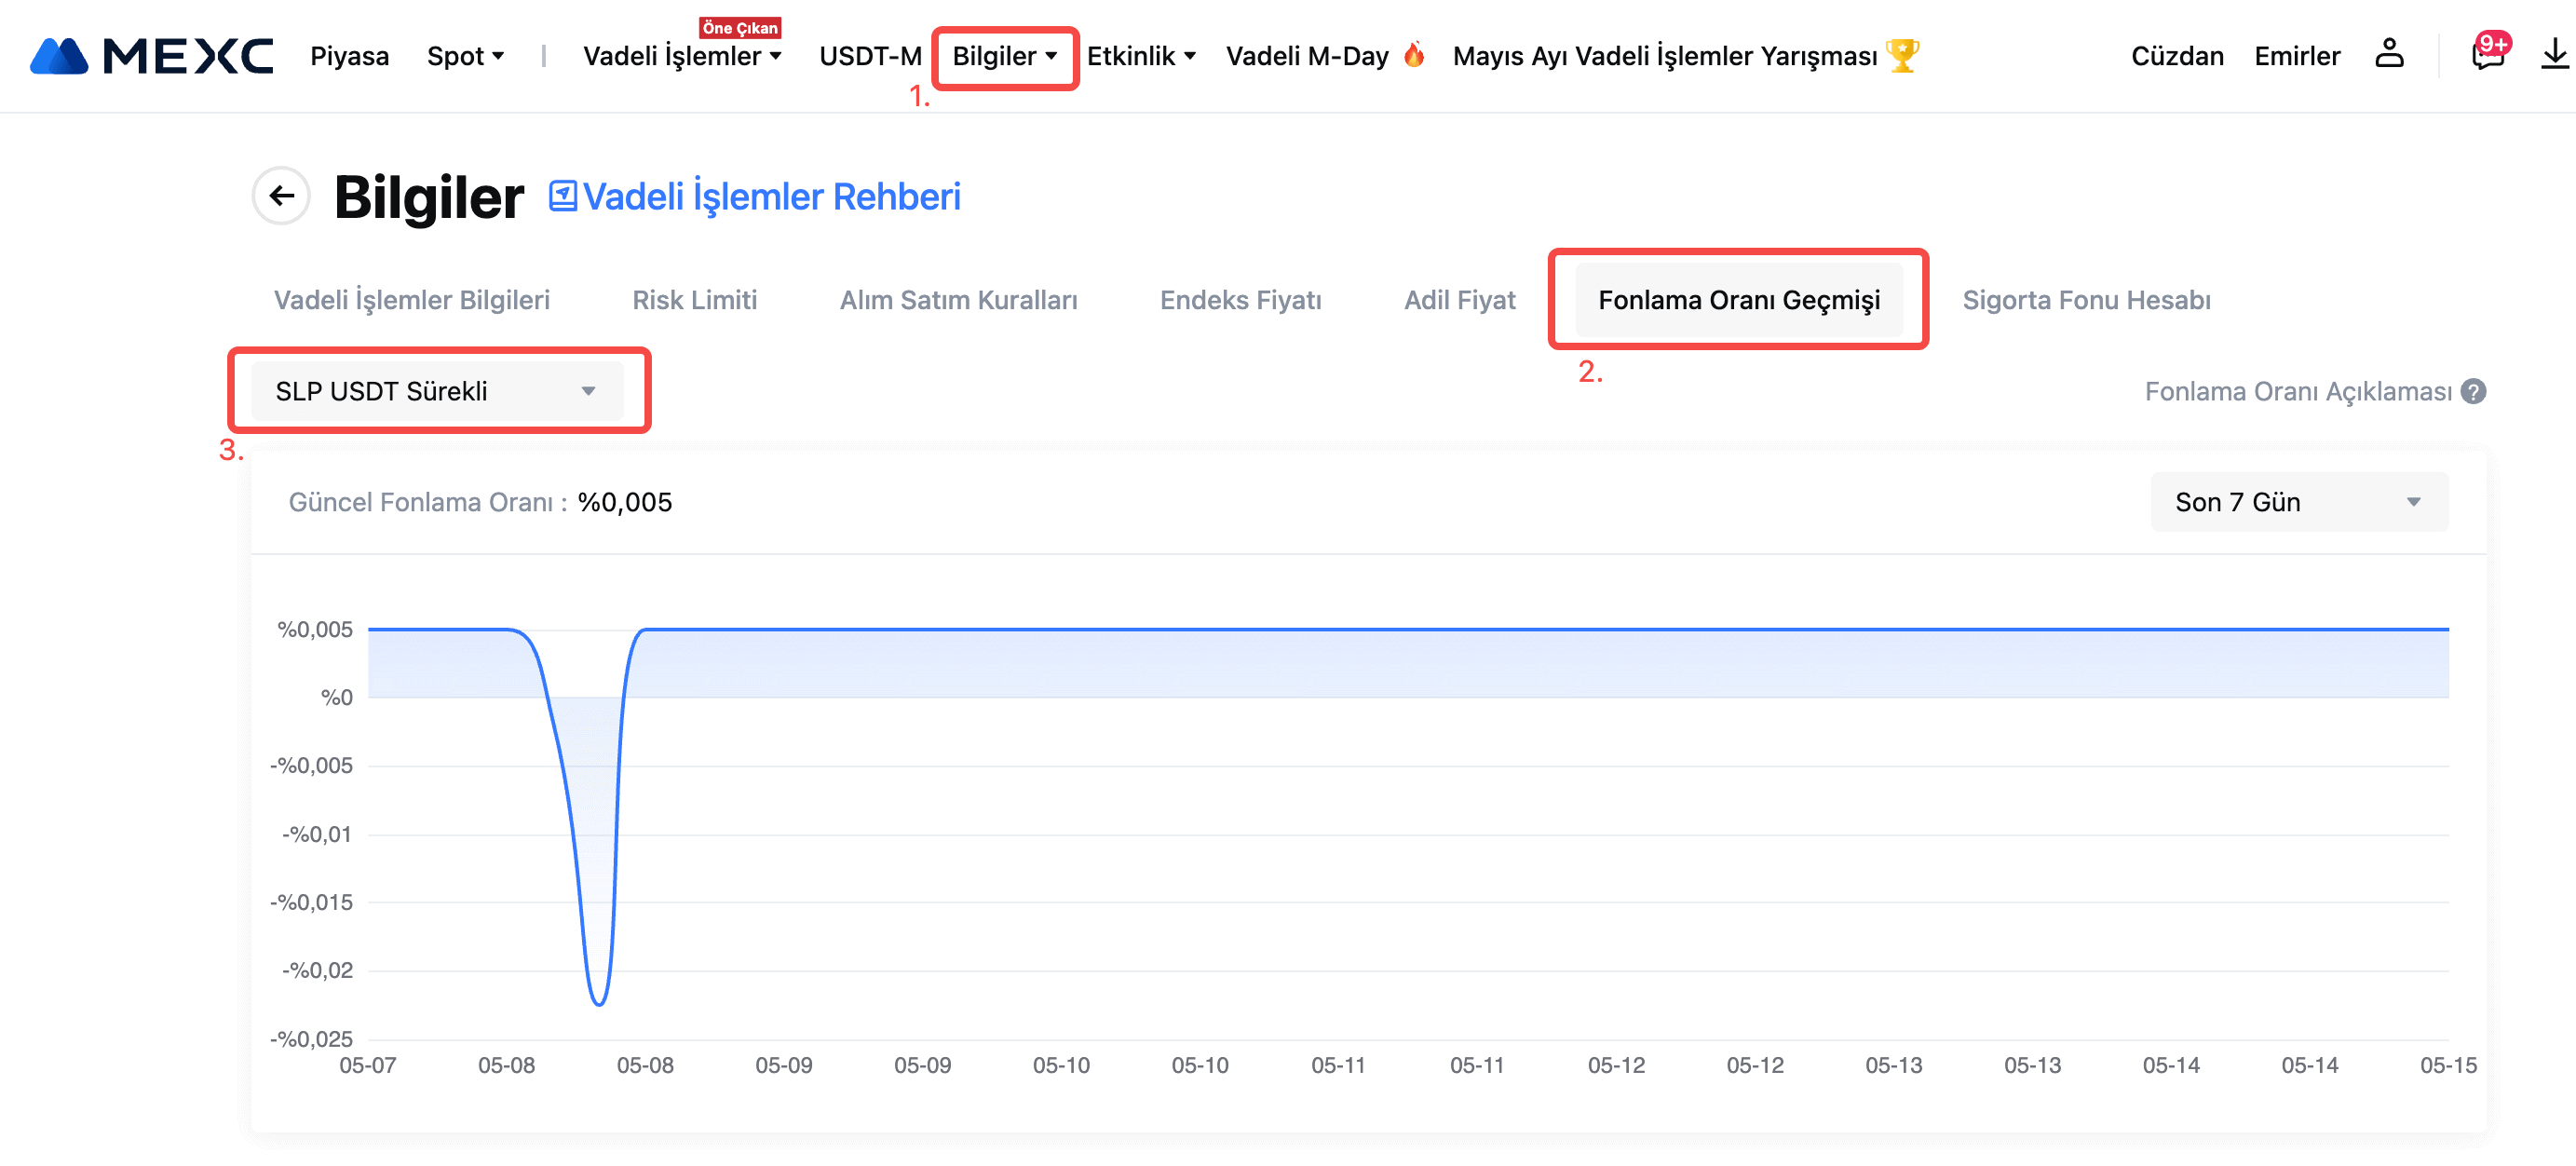Click the back arrow button
This screenshot has width=2576, height=1166.
pyautogui.click(x=281, y=196)
